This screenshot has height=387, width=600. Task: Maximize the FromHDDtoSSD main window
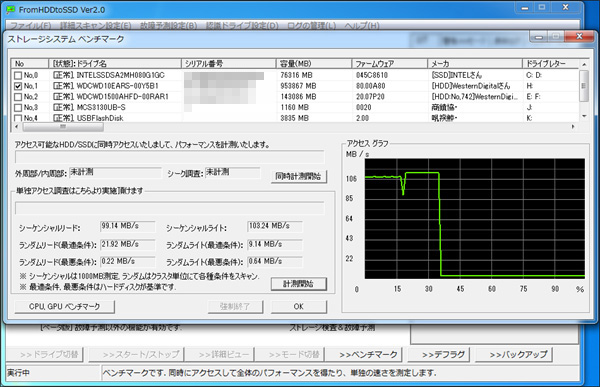[x=542, y=7]
